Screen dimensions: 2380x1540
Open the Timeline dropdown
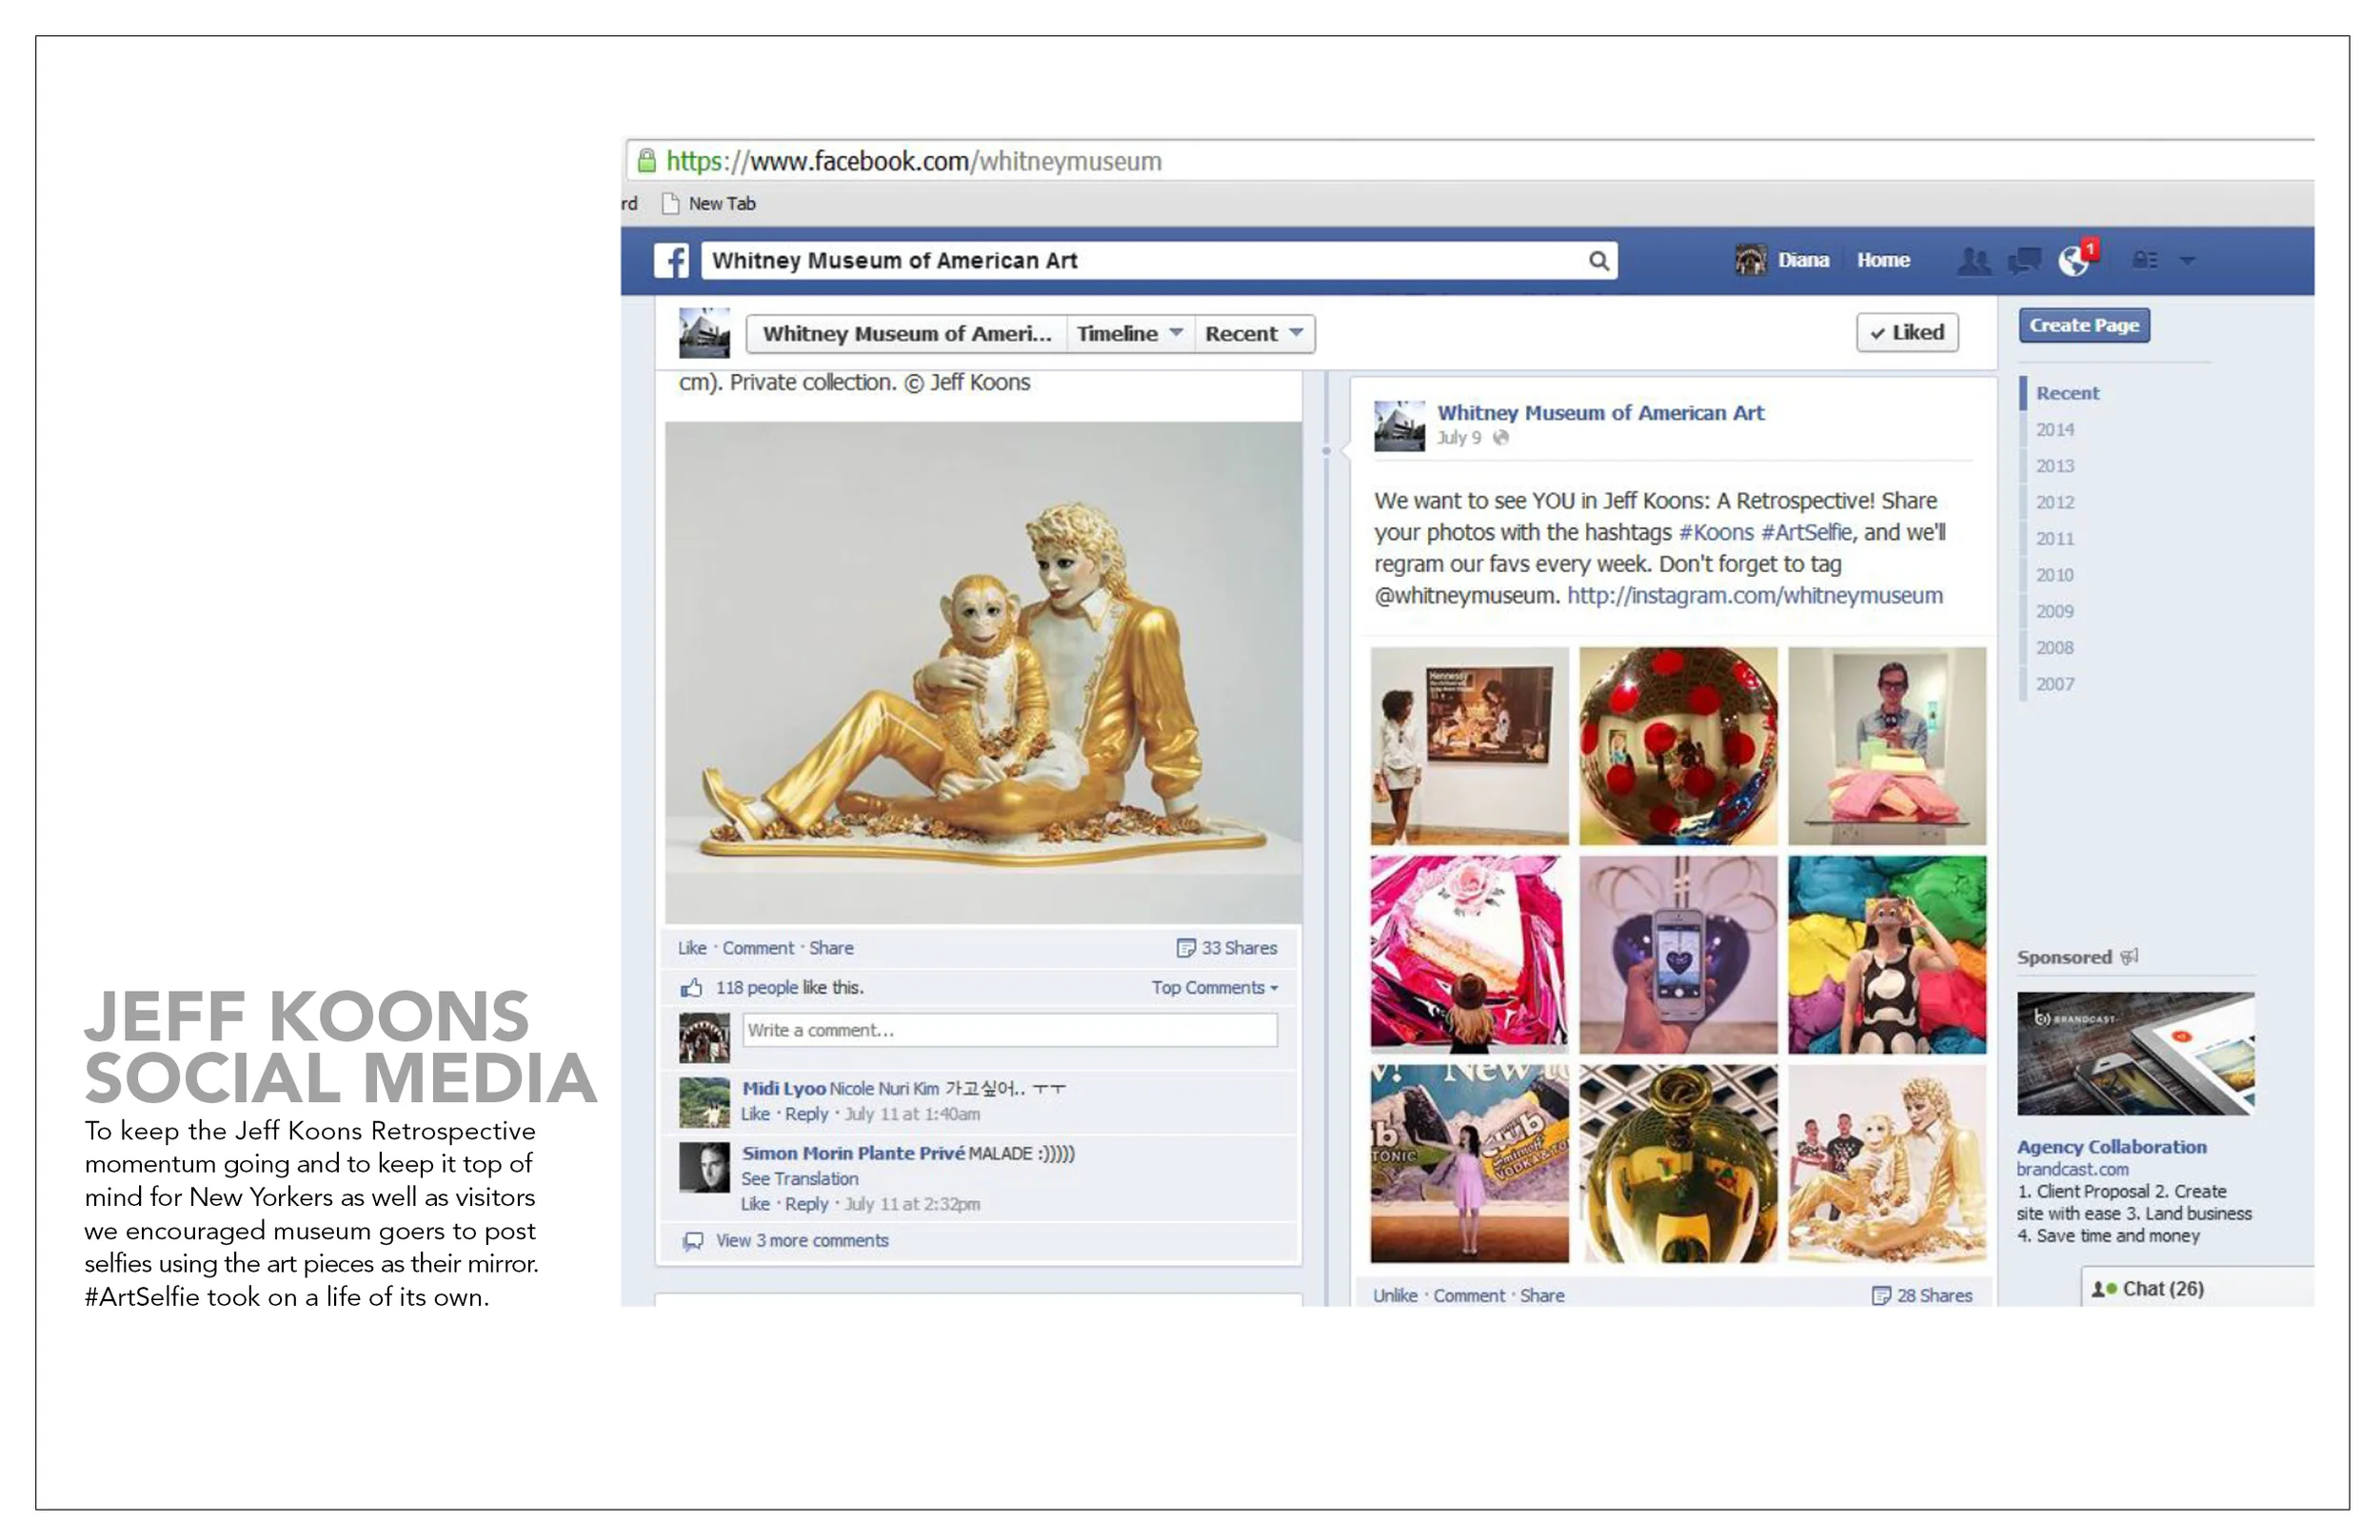point(1128,333)
